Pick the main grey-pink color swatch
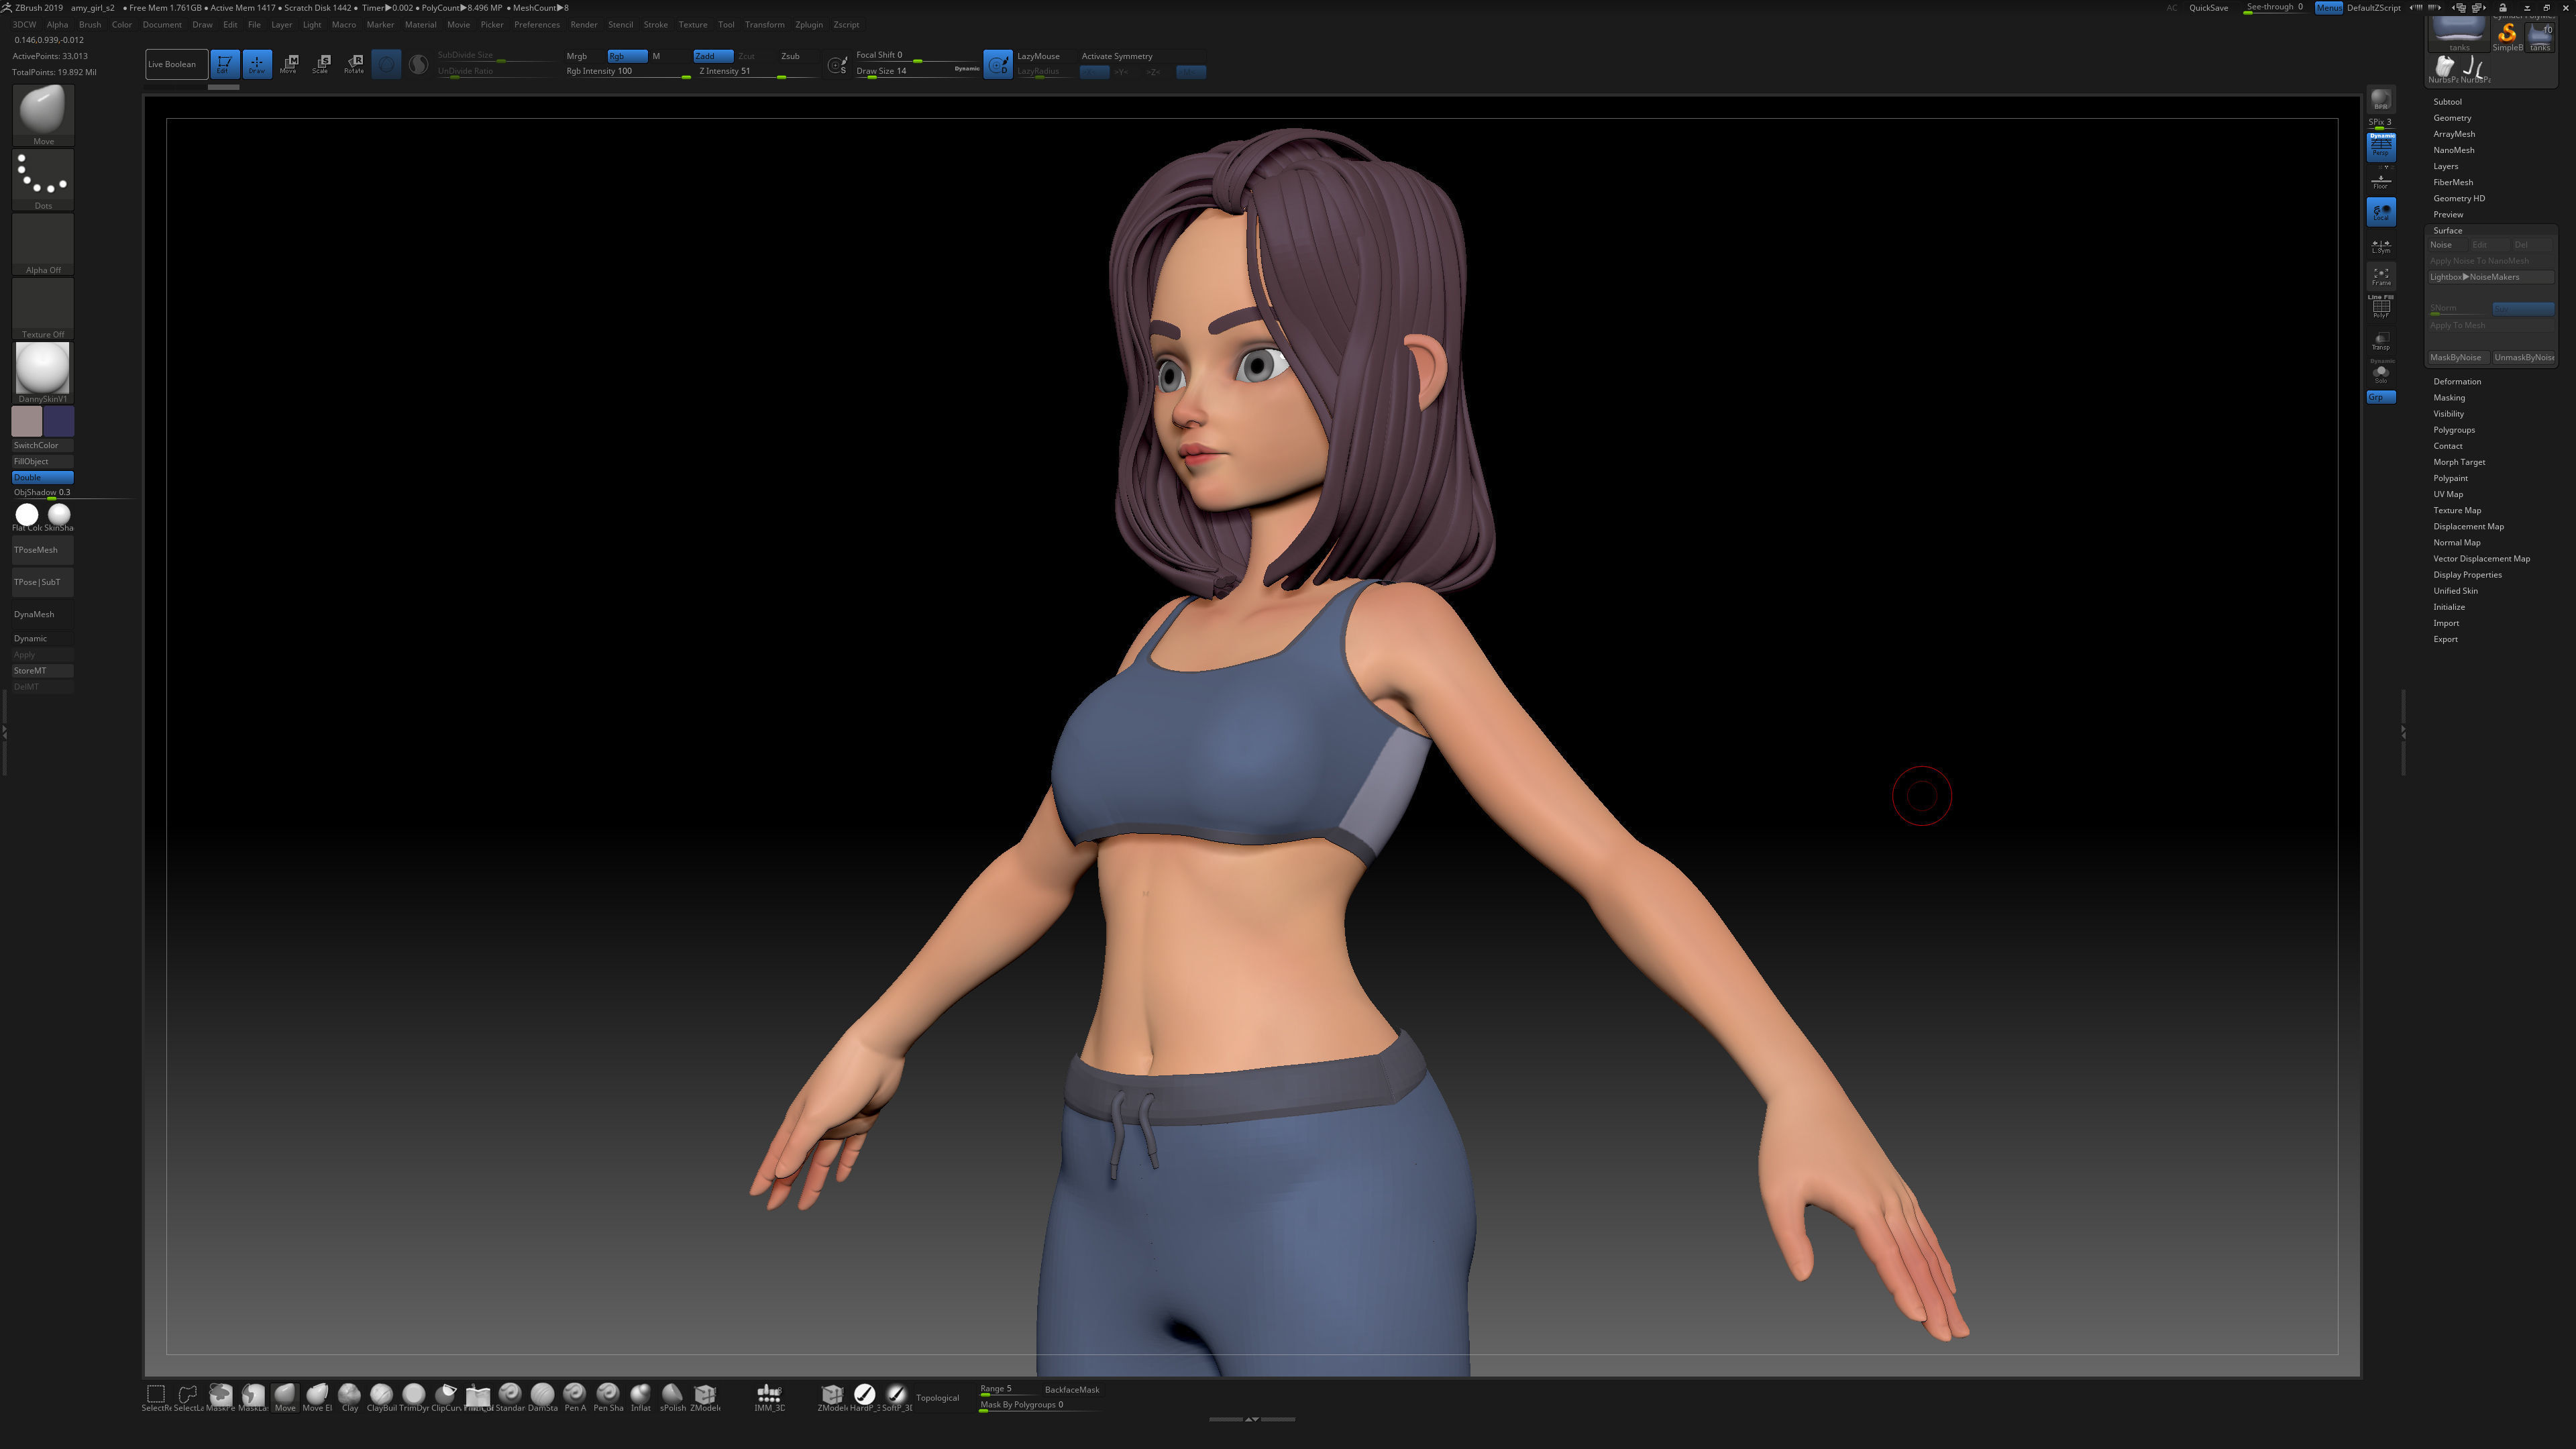This screenshot has width=2576, height=1449. pyautogui.click(x=27, y=421)
